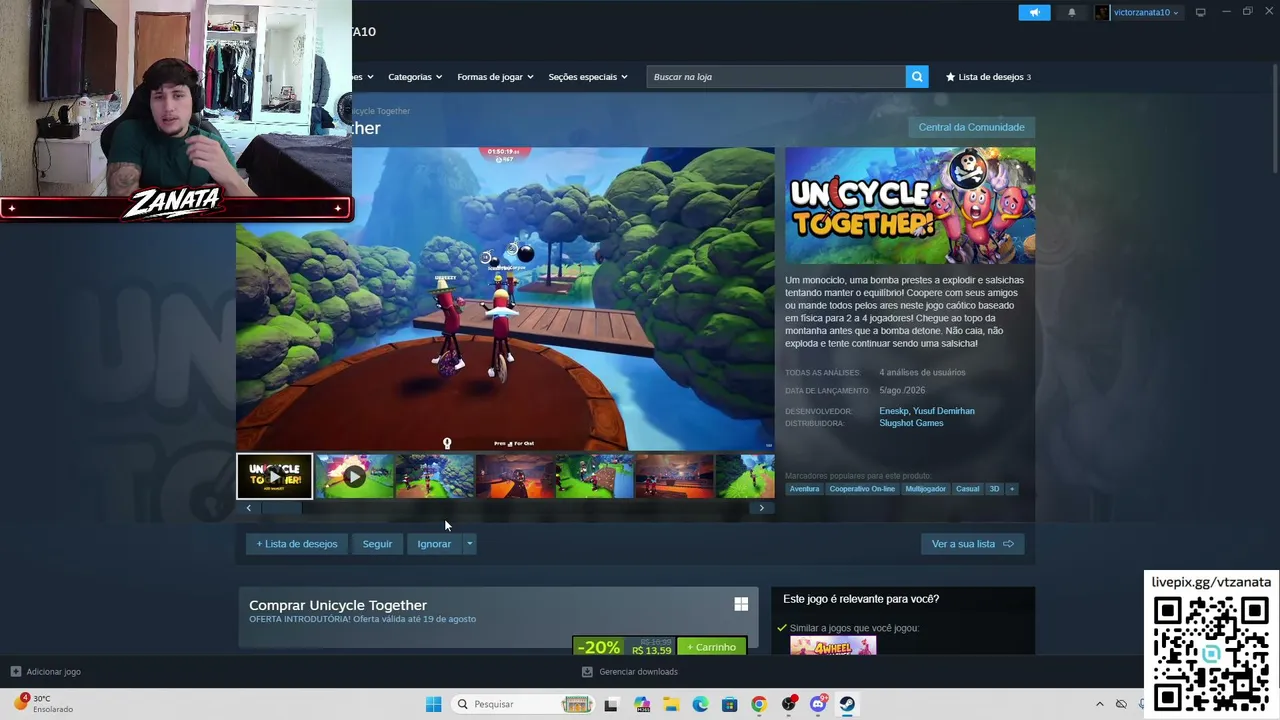Expand the Categorias dropdown menu
The width and height of the screenshot is (1280, 720).
pos(415,77)
